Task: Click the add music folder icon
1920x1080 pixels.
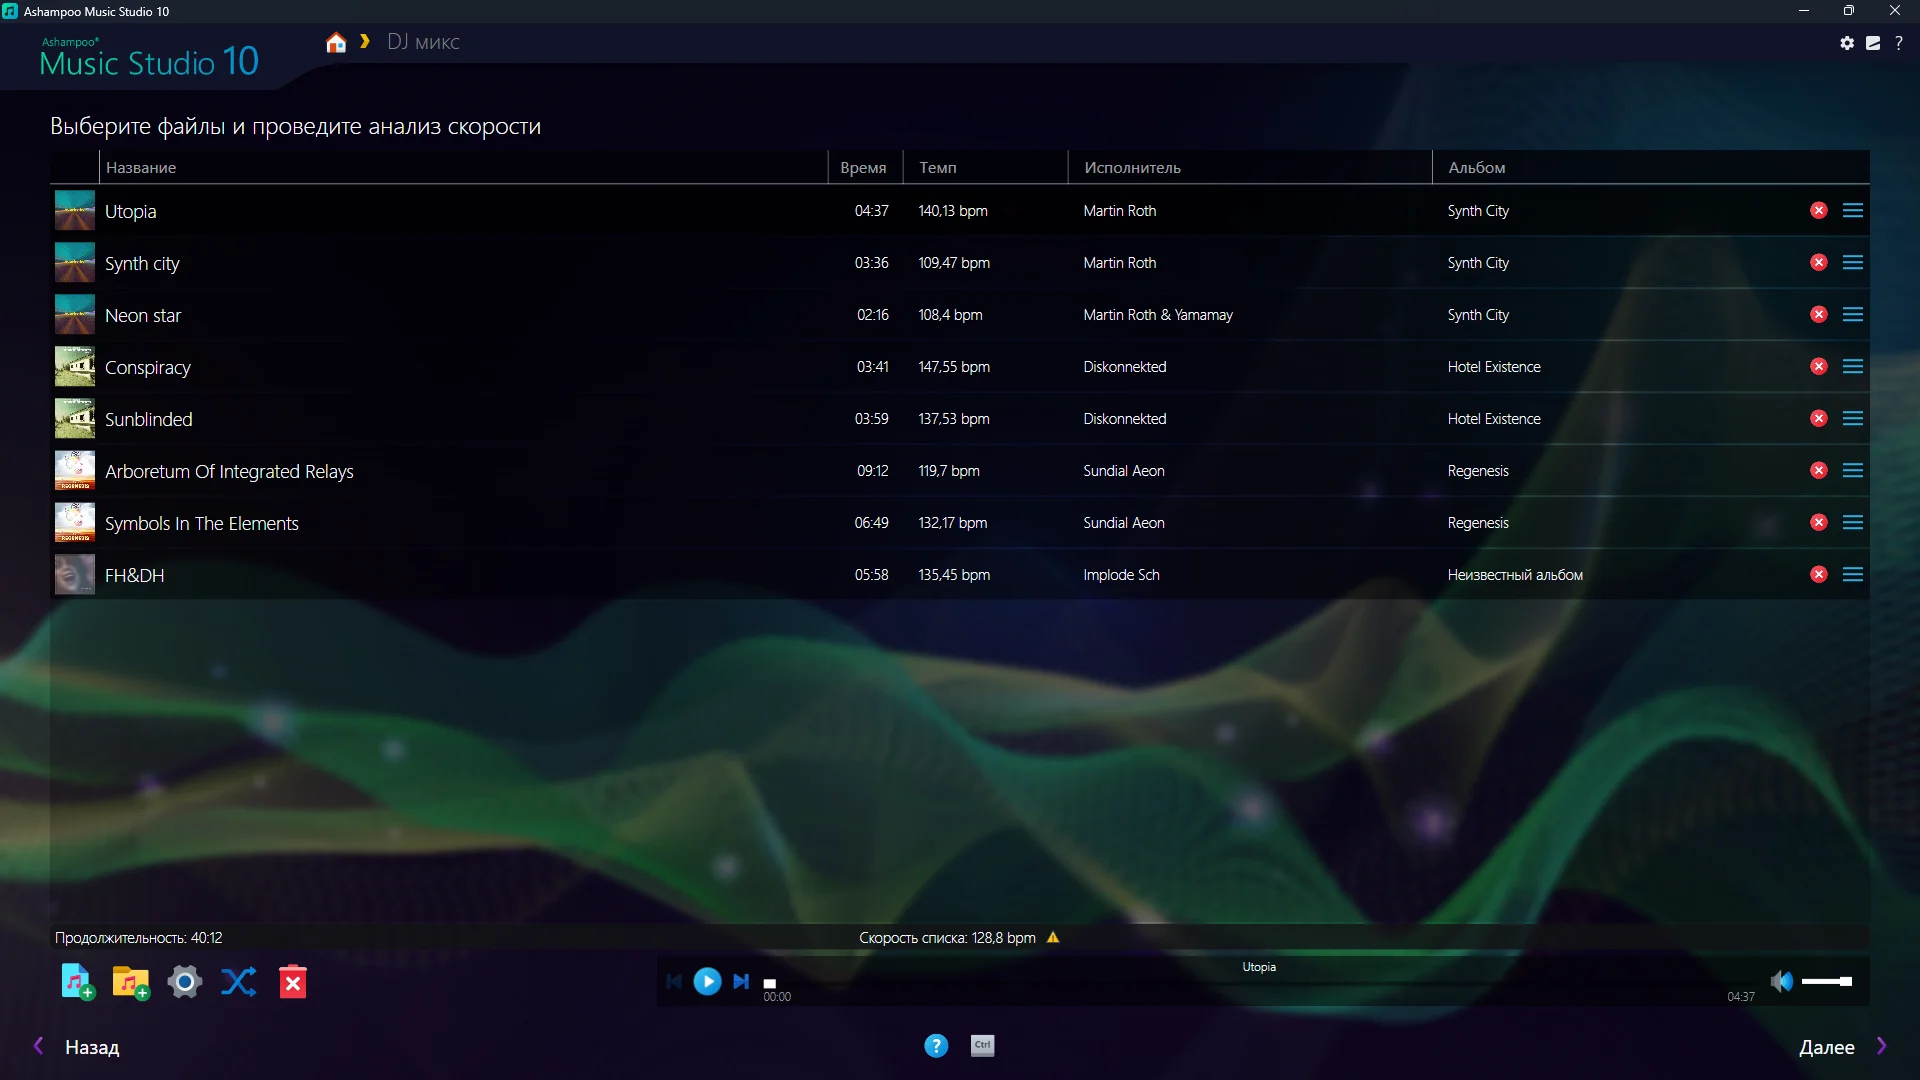Action: 130,982
